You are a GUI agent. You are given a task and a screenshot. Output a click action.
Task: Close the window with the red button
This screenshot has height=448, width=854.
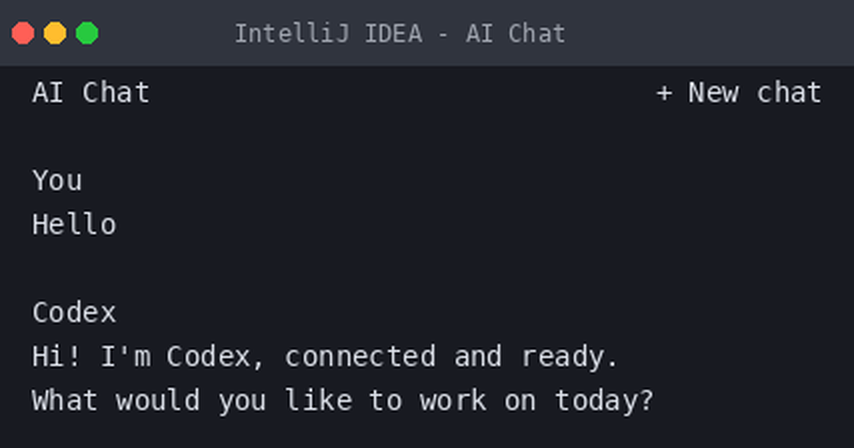click(x=23, y=33)
